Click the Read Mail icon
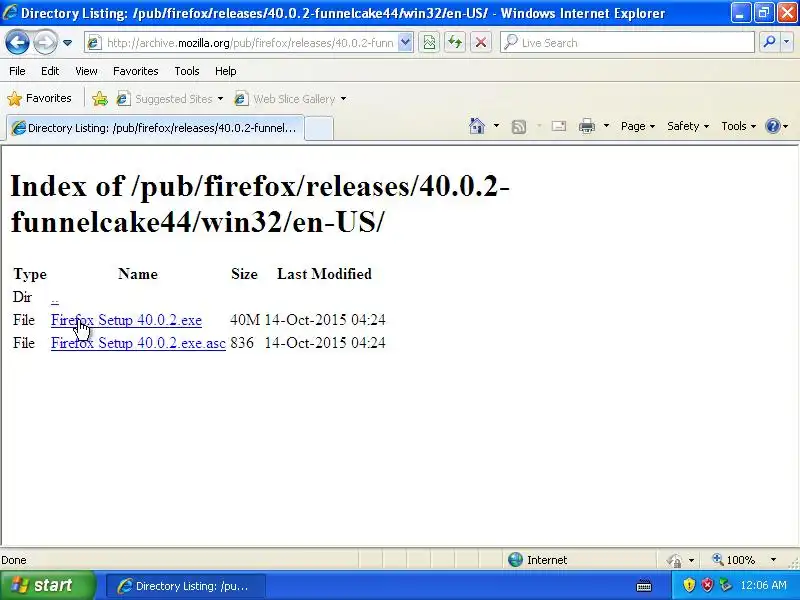This screenshot has height=600, width=800. click(x=559, y=126)
